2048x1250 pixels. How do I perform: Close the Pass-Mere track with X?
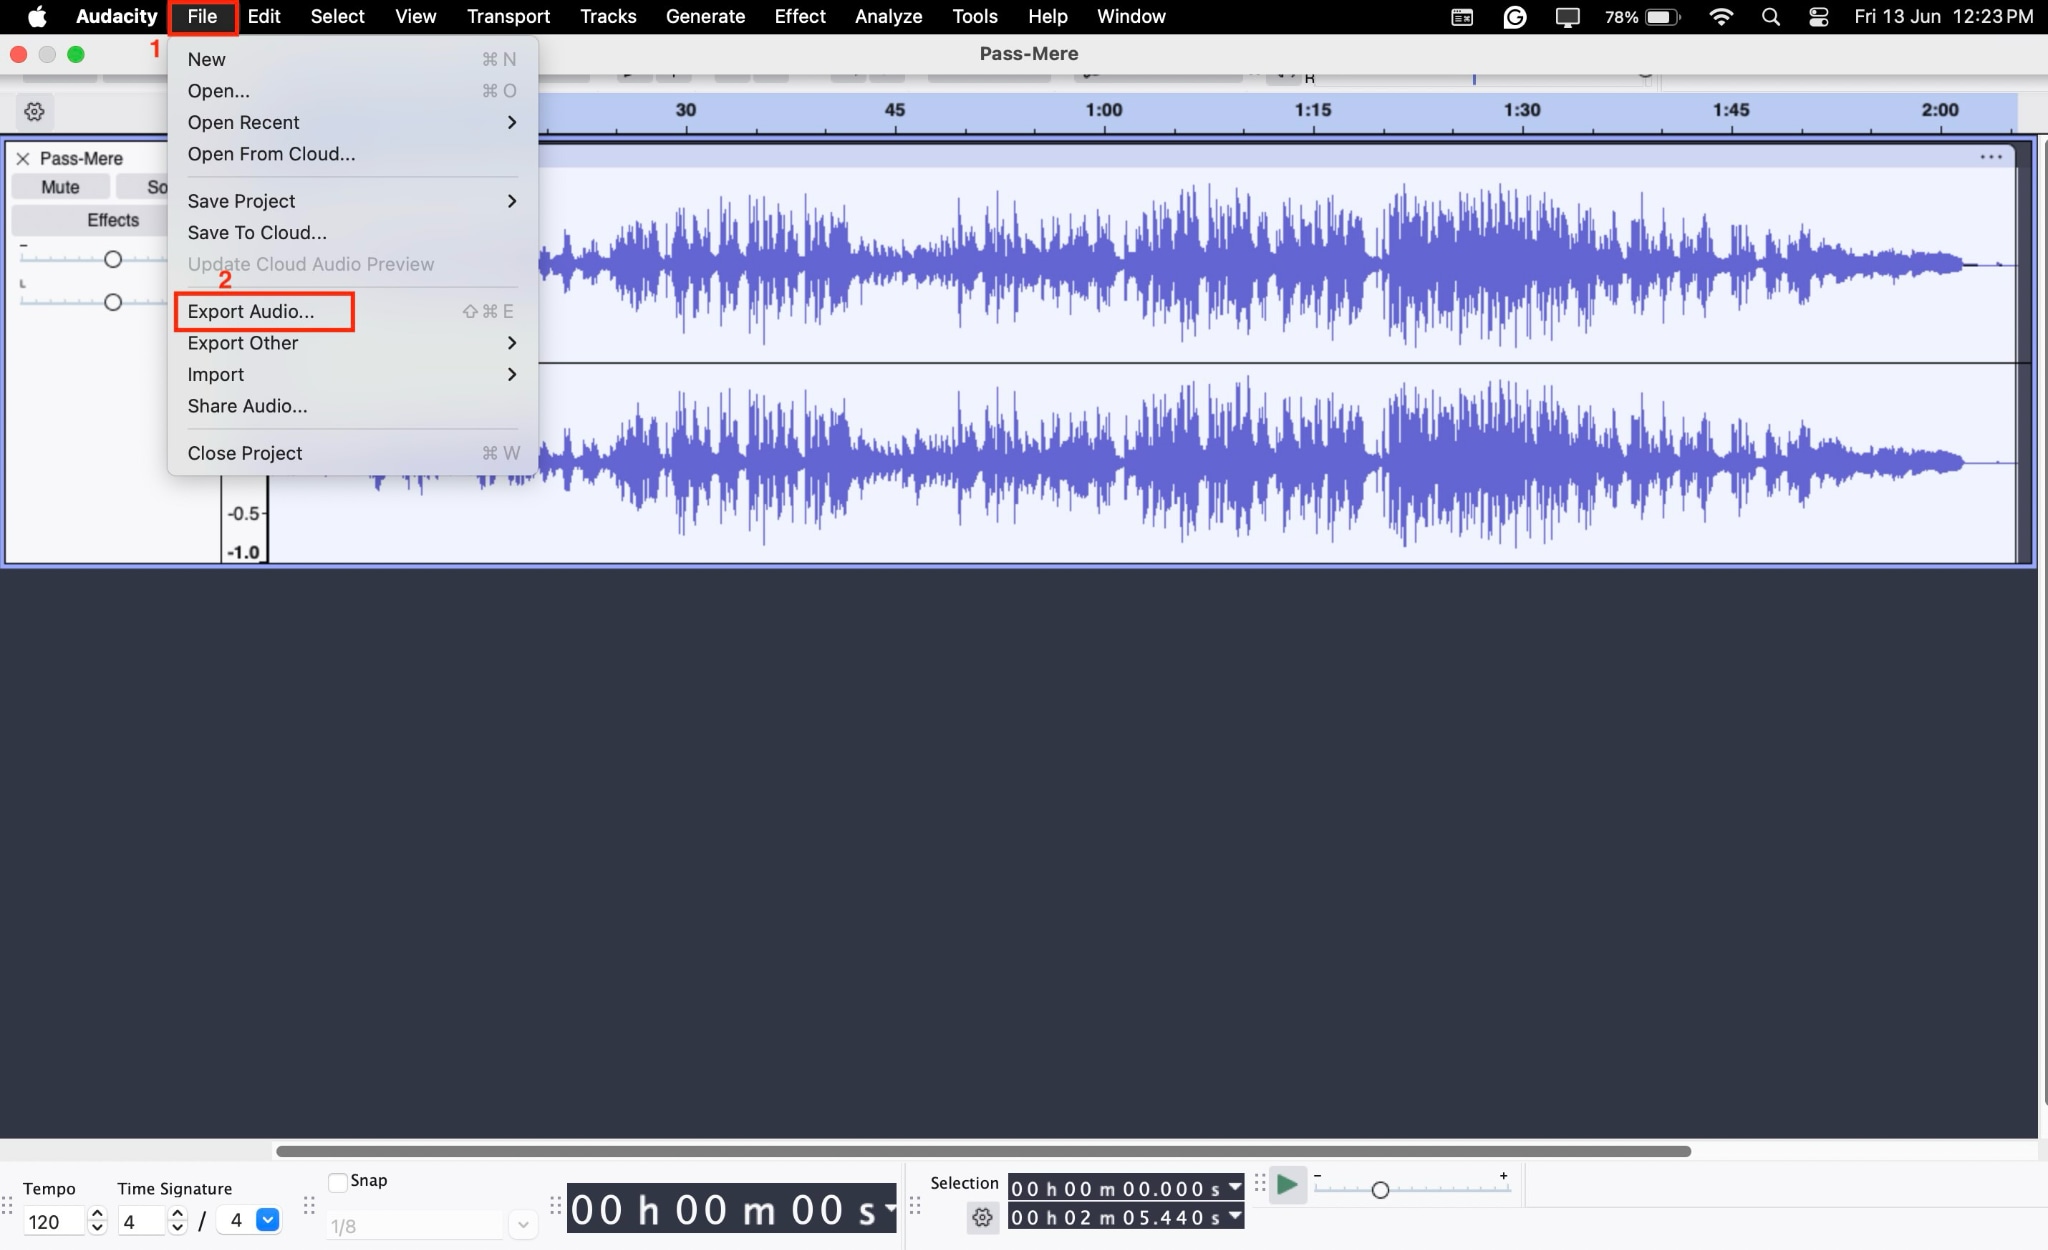pyautogui.click(x=22, y=158)
